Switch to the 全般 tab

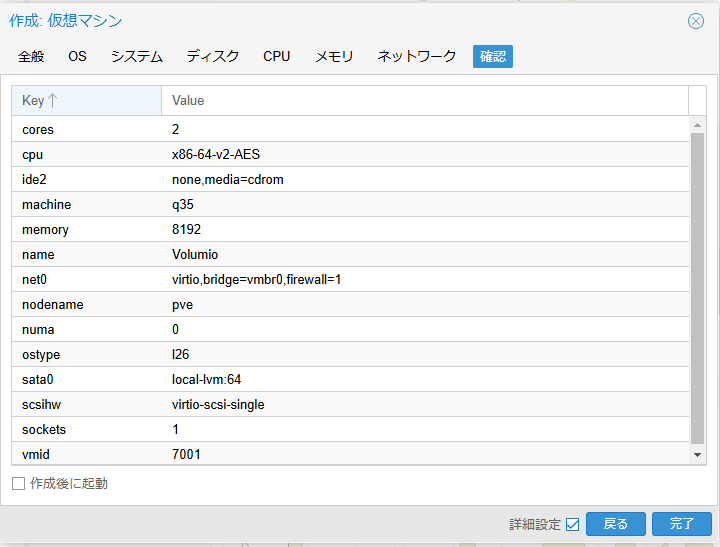(31, 56)
